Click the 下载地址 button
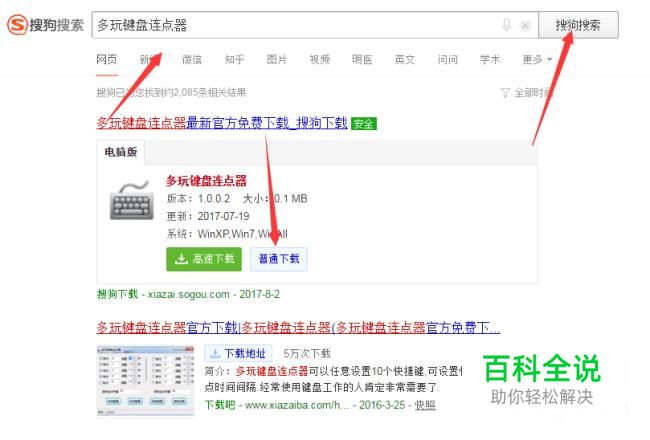 click(x=238, y=353)
